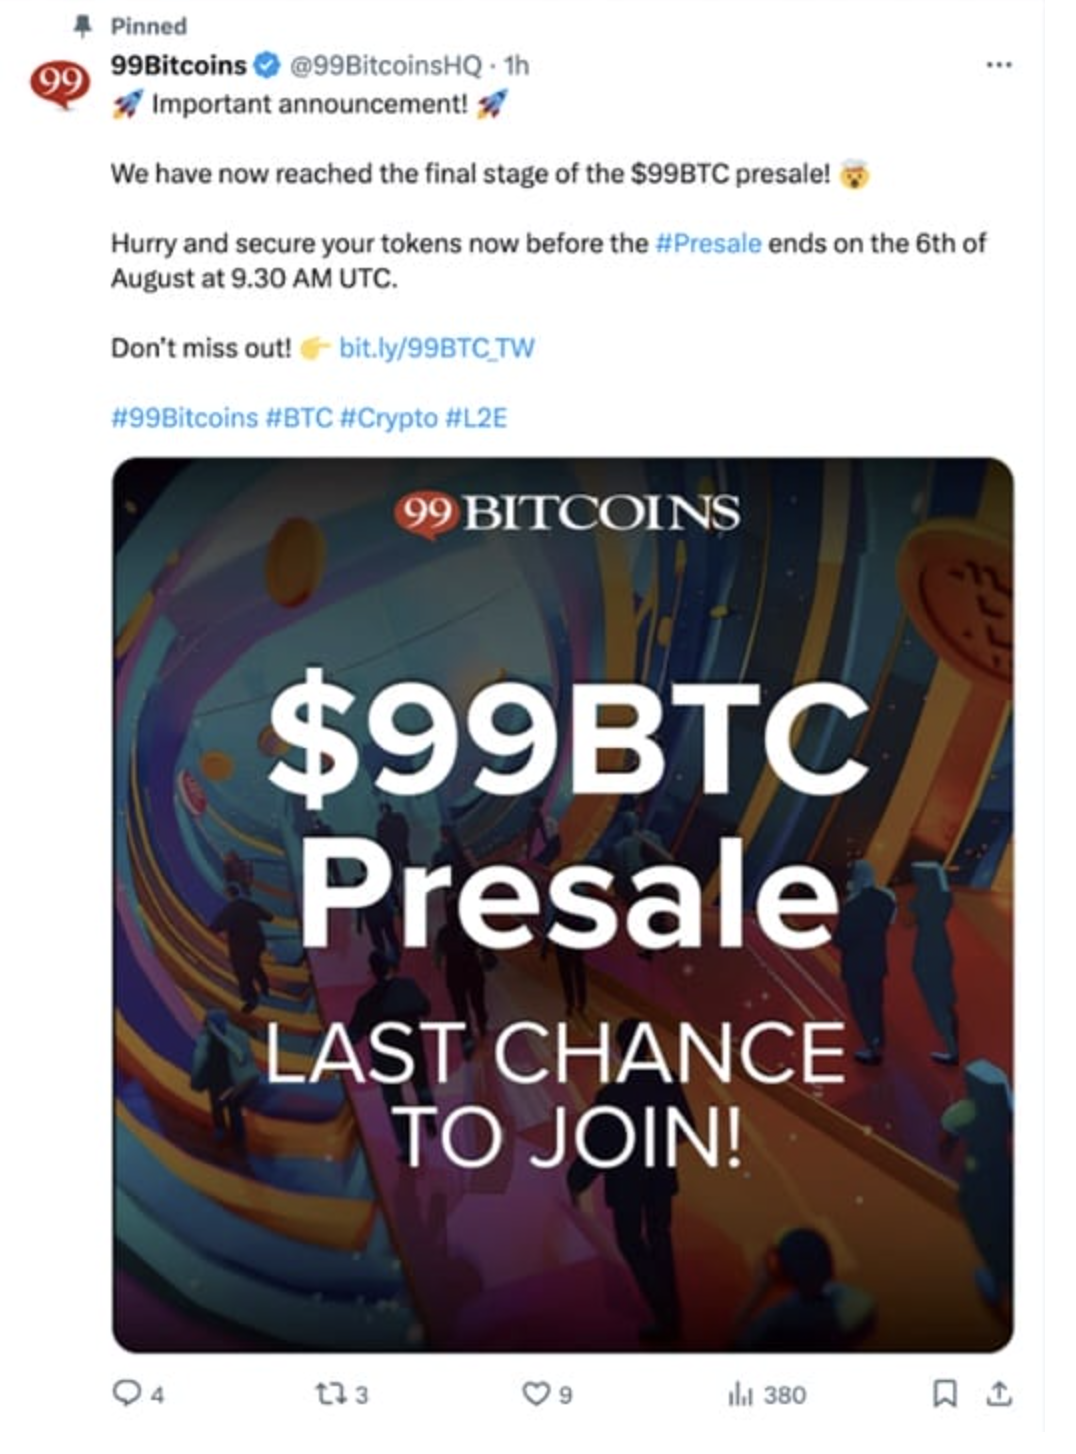The image size is (1076, 1454).
Task: Open the #BTC hashtag
Action: point(299,417)
